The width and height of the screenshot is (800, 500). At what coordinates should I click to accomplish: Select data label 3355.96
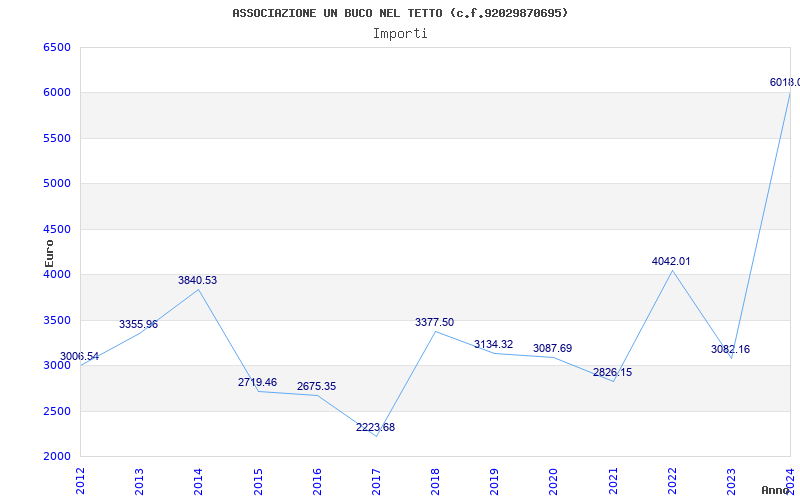coord(138,324)
